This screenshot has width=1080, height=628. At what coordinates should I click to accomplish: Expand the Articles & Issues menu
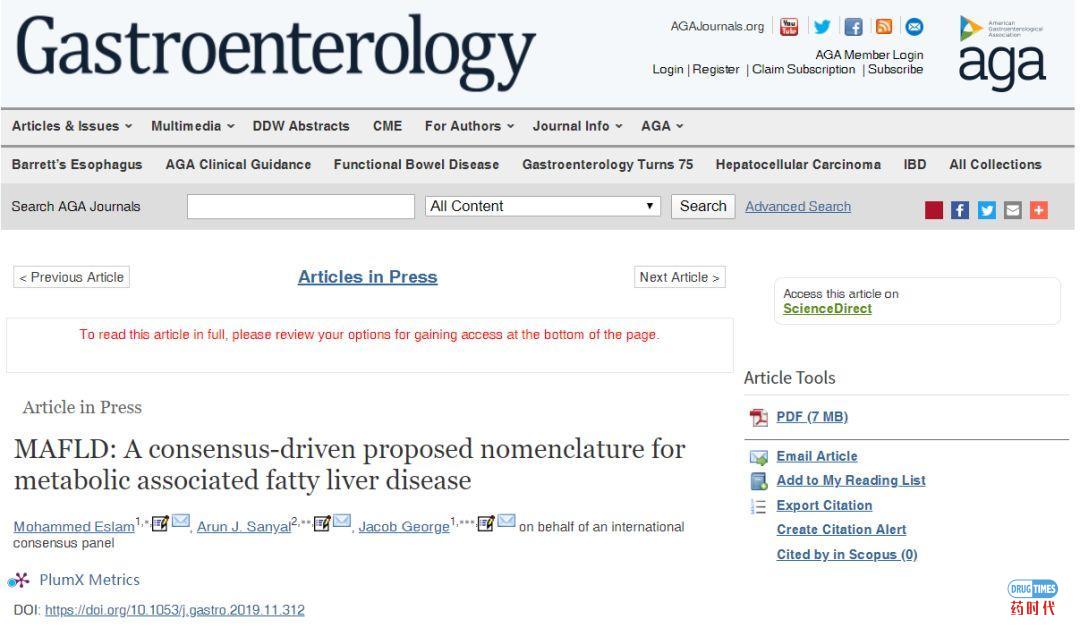click(72, 126)
